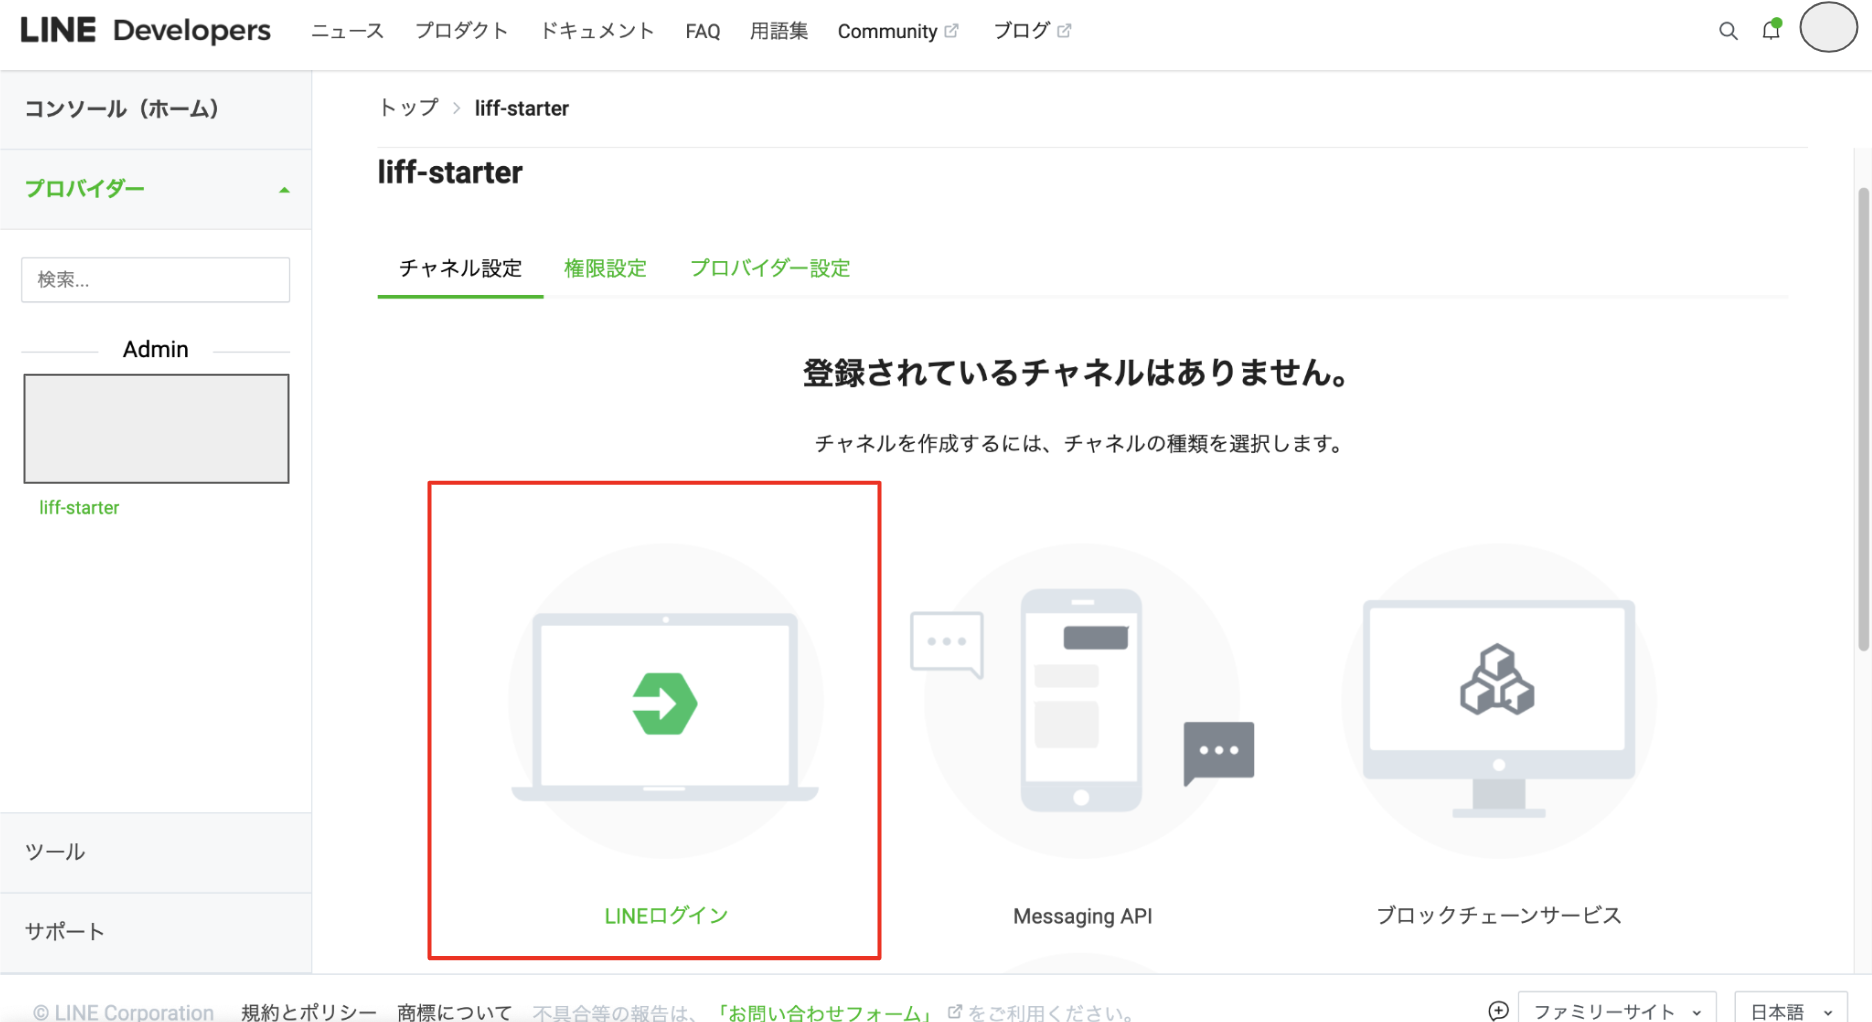Open the FAQ menu item
The image size is (1872, 1022).
(702, 31)
